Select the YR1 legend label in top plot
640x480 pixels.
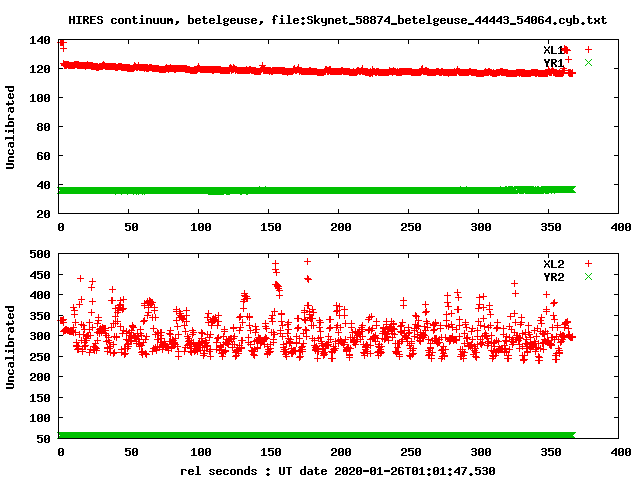[x=553, y=62]
